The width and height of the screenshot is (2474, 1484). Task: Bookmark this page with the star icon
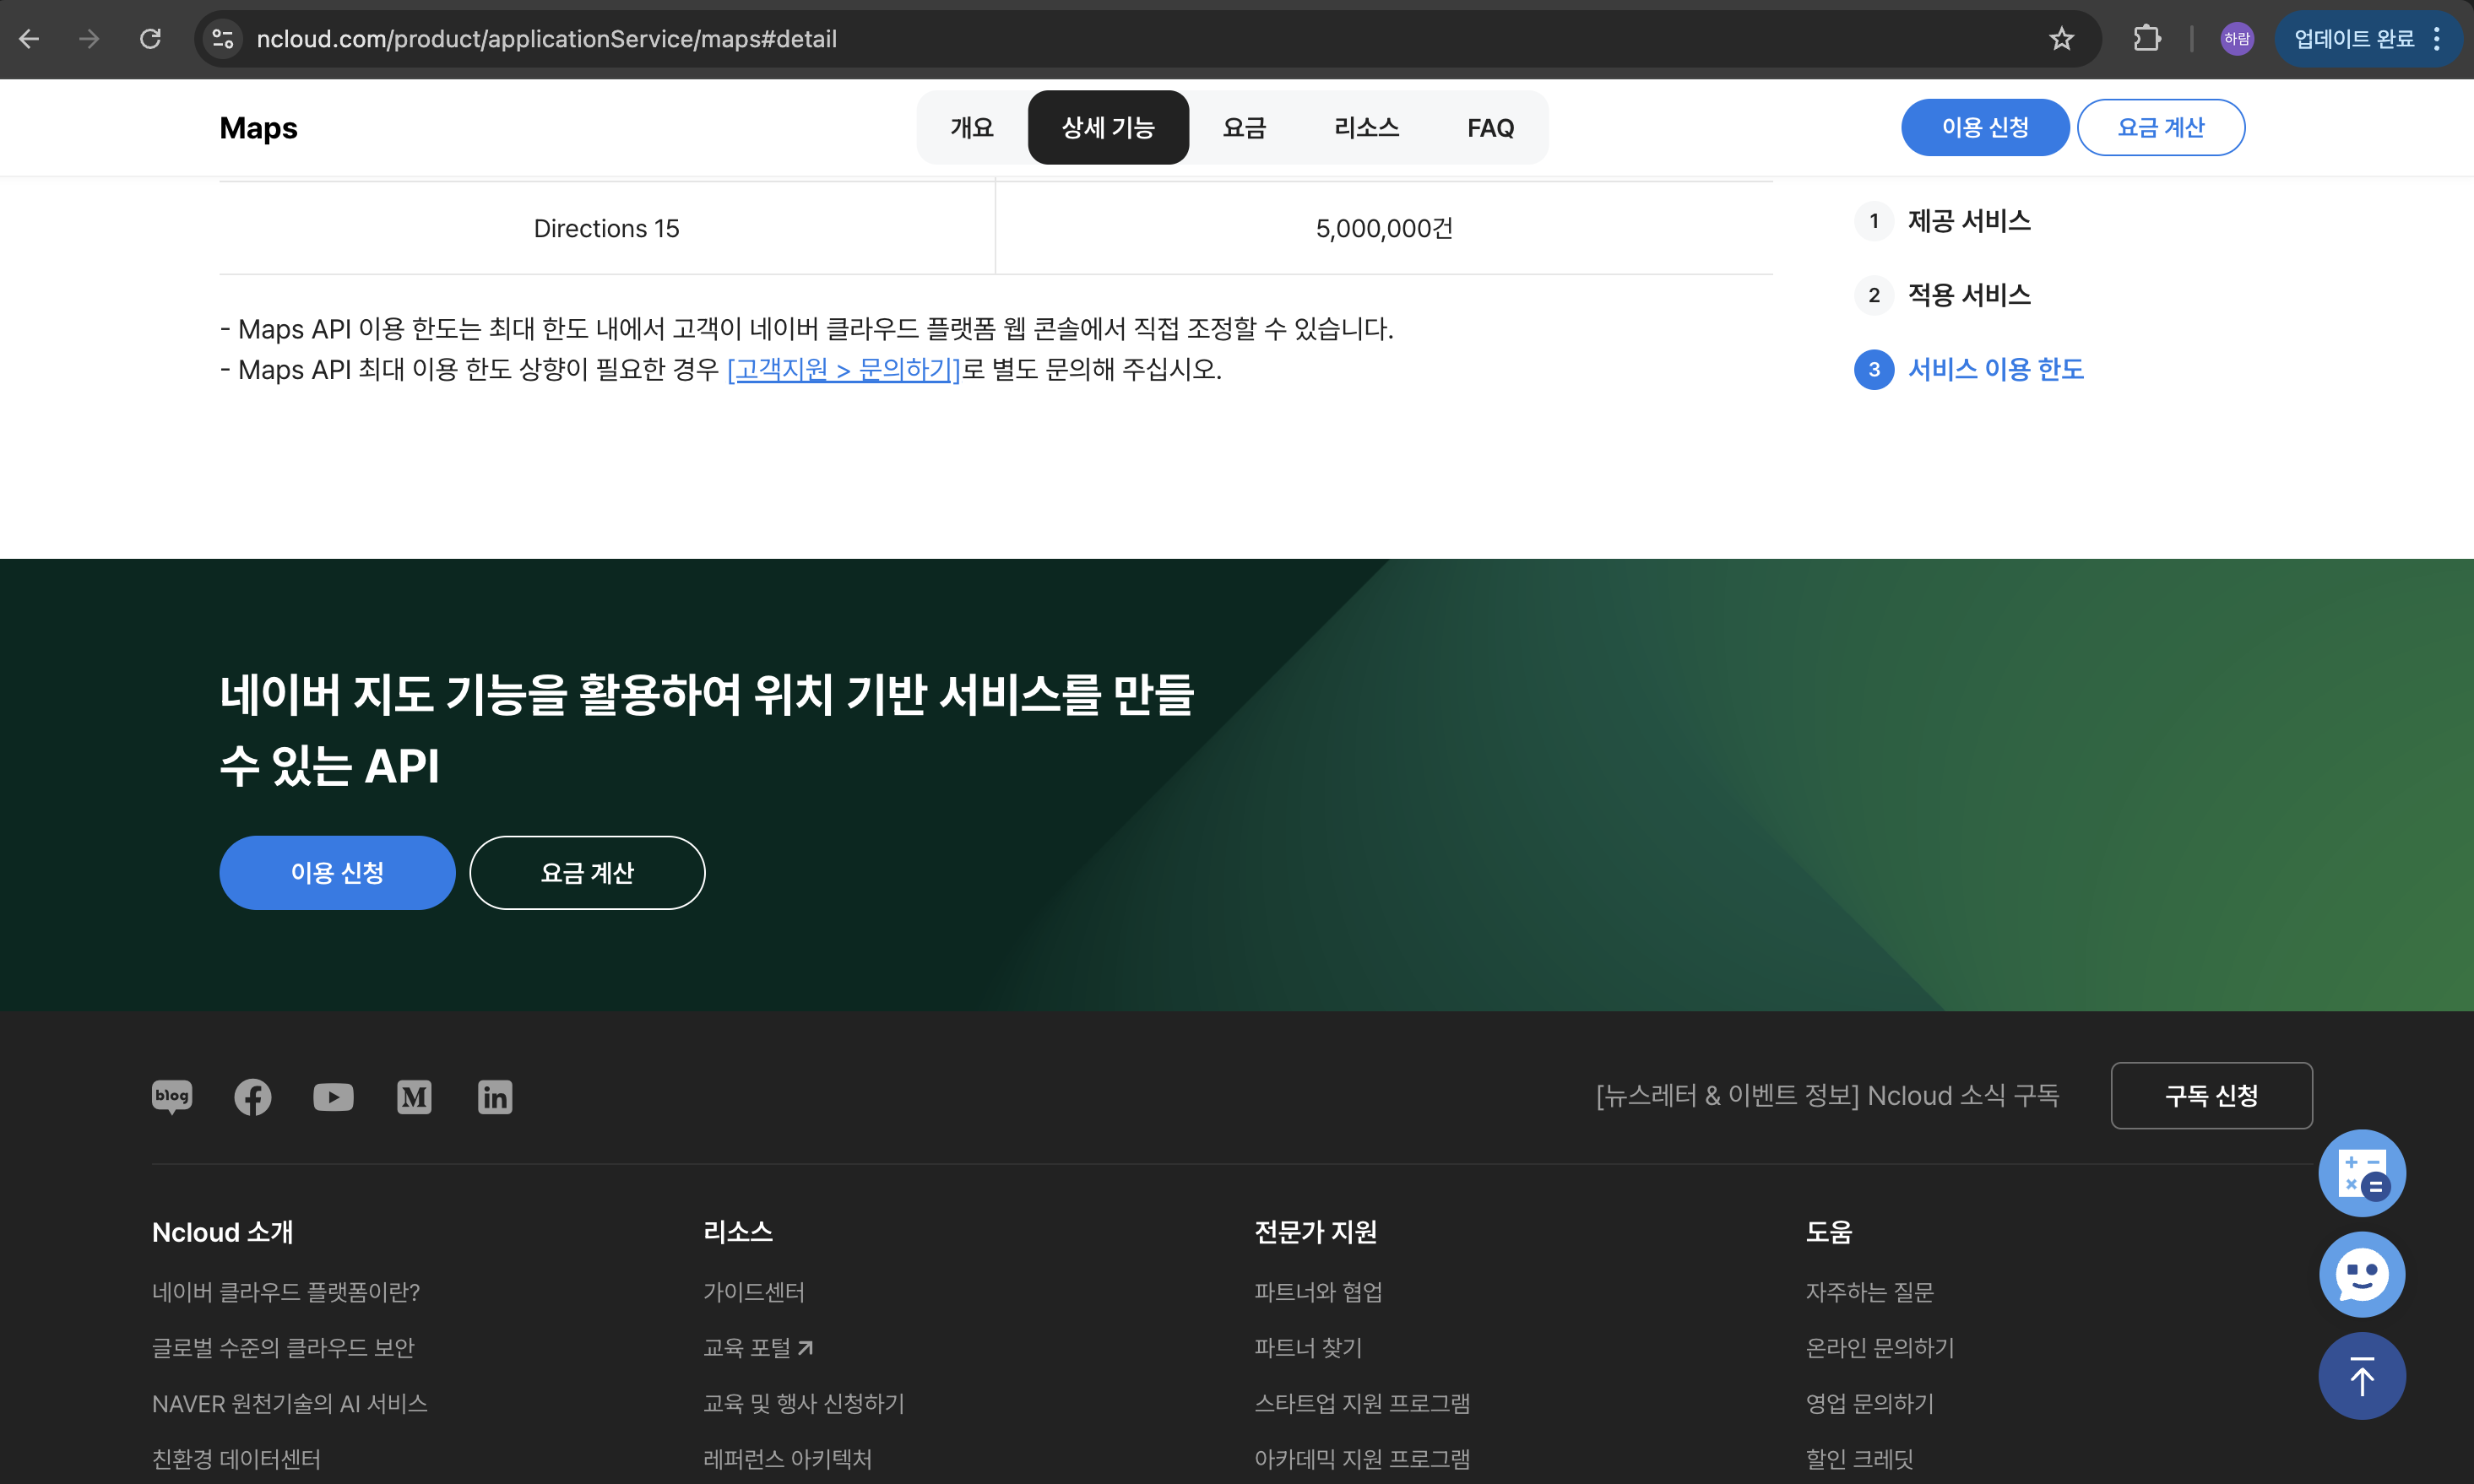(2061, 39)
